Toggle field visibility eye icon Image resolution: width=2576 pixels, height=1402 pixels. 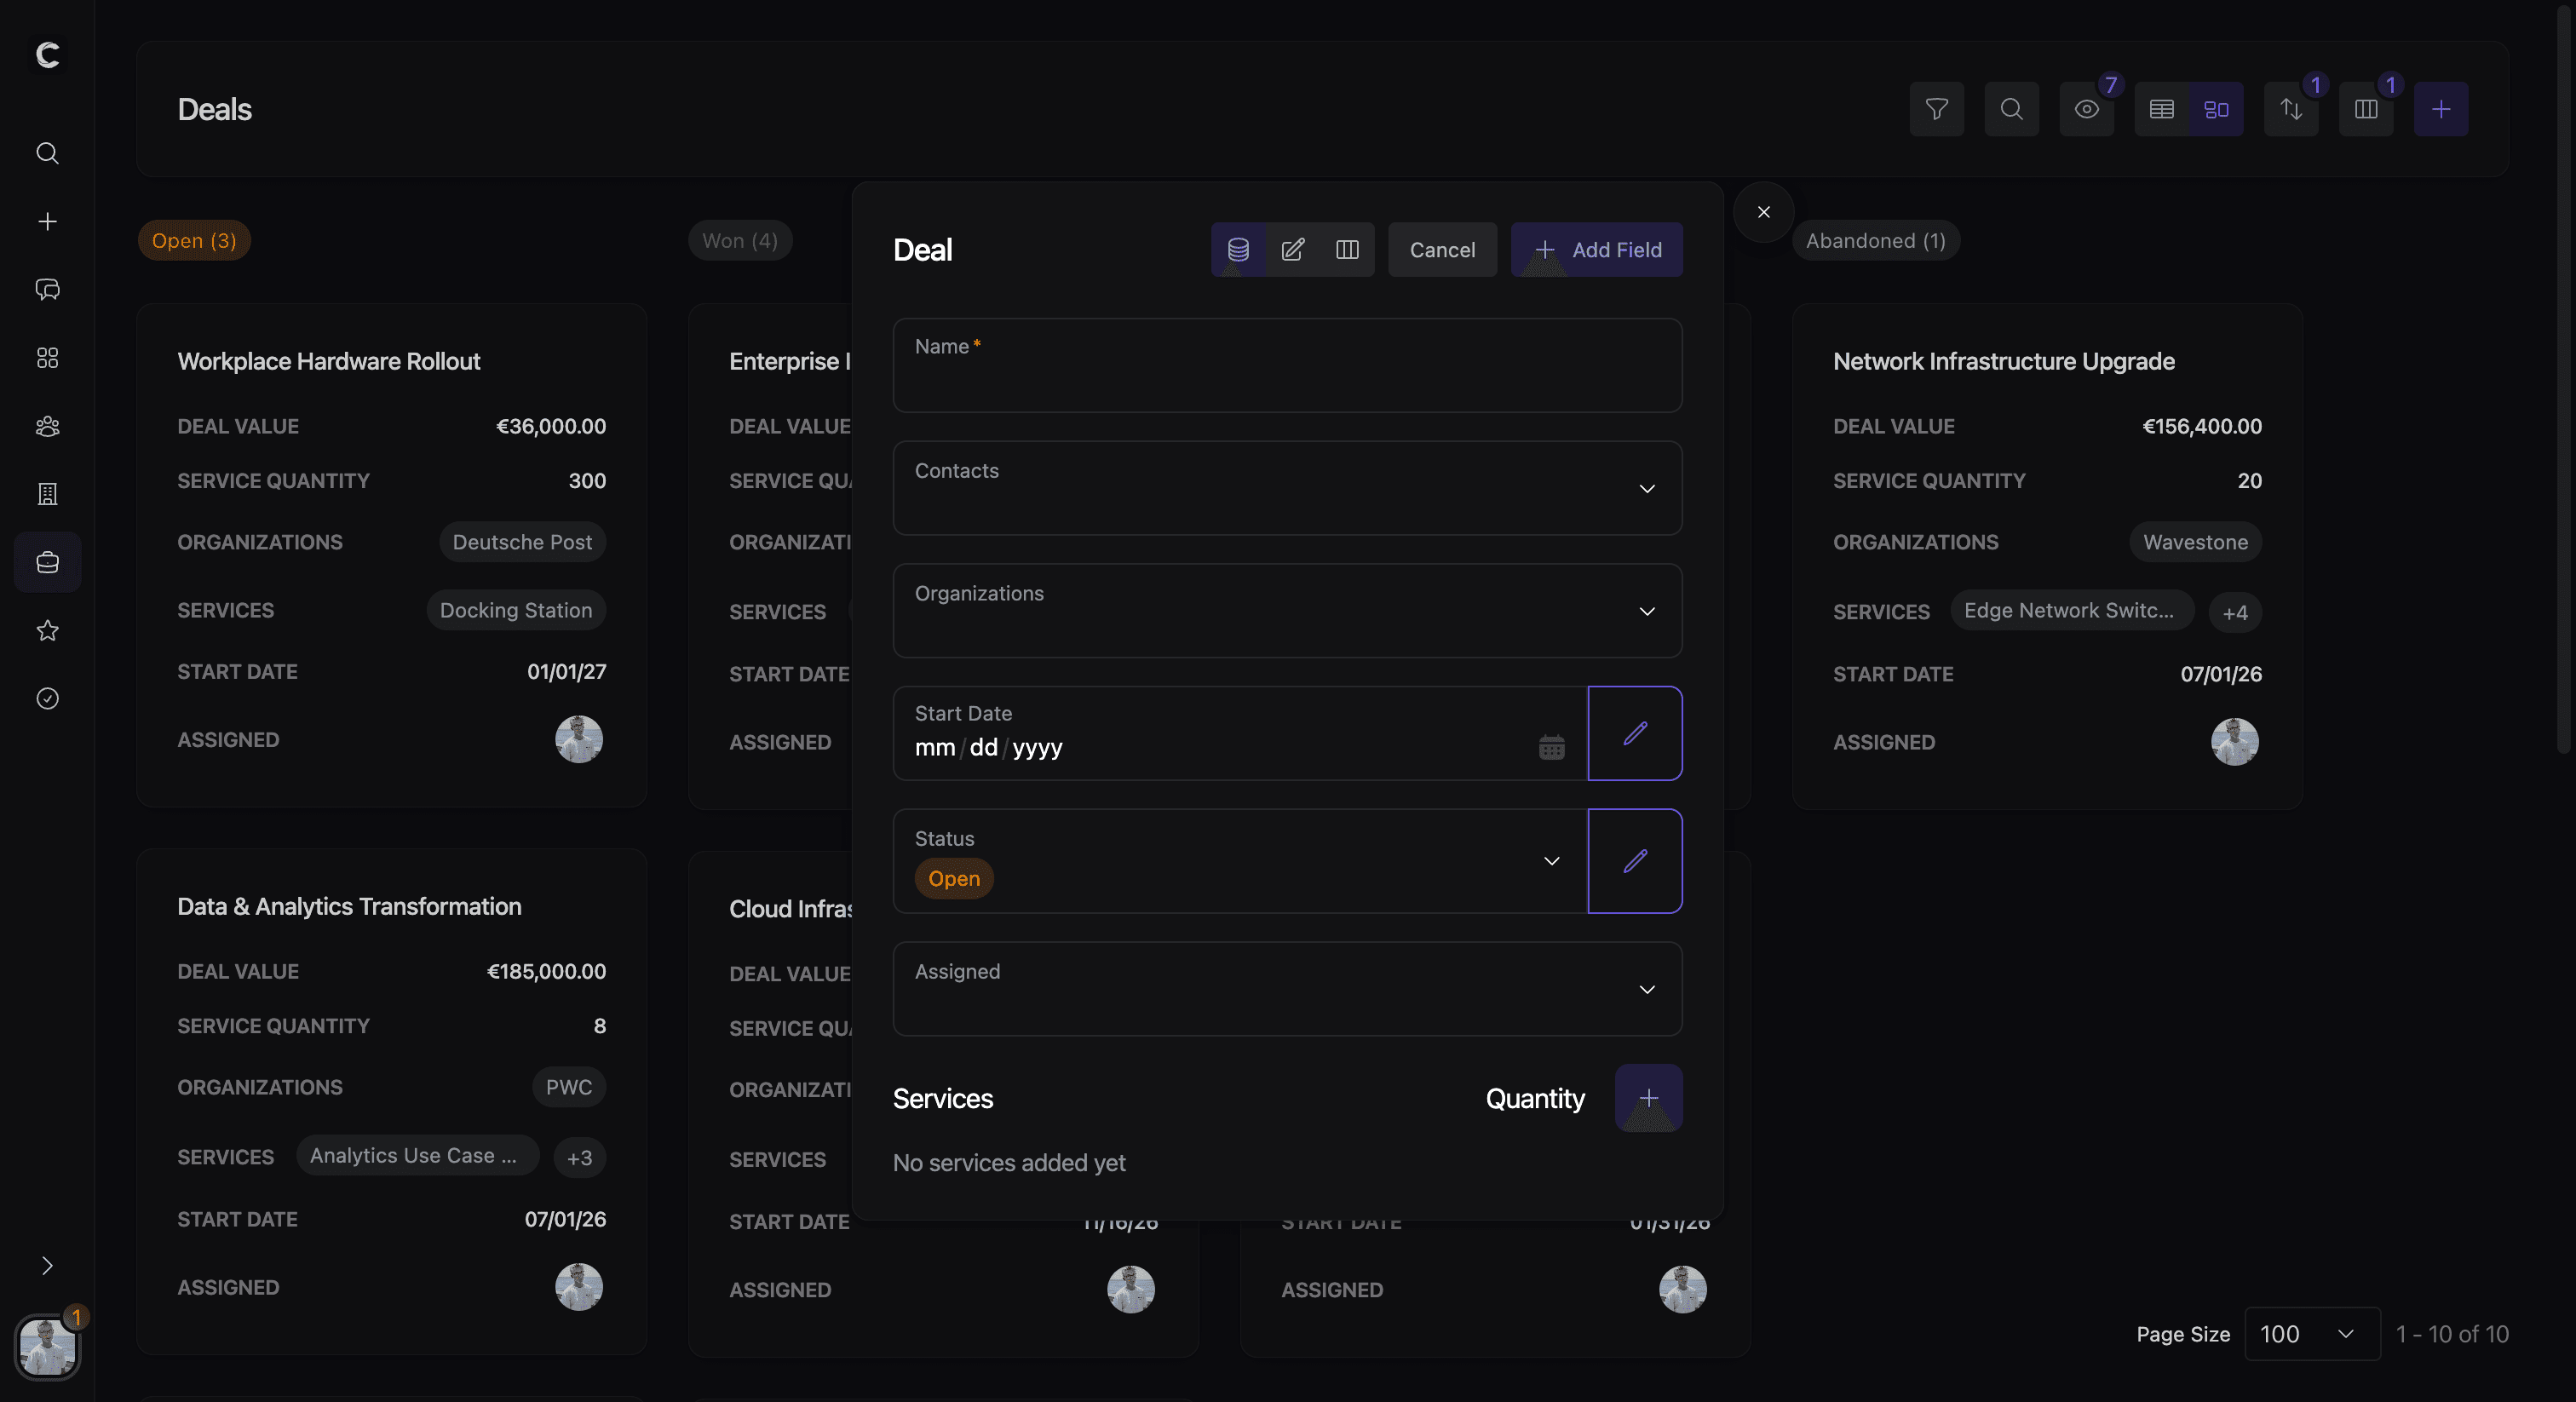point(2086,109)
